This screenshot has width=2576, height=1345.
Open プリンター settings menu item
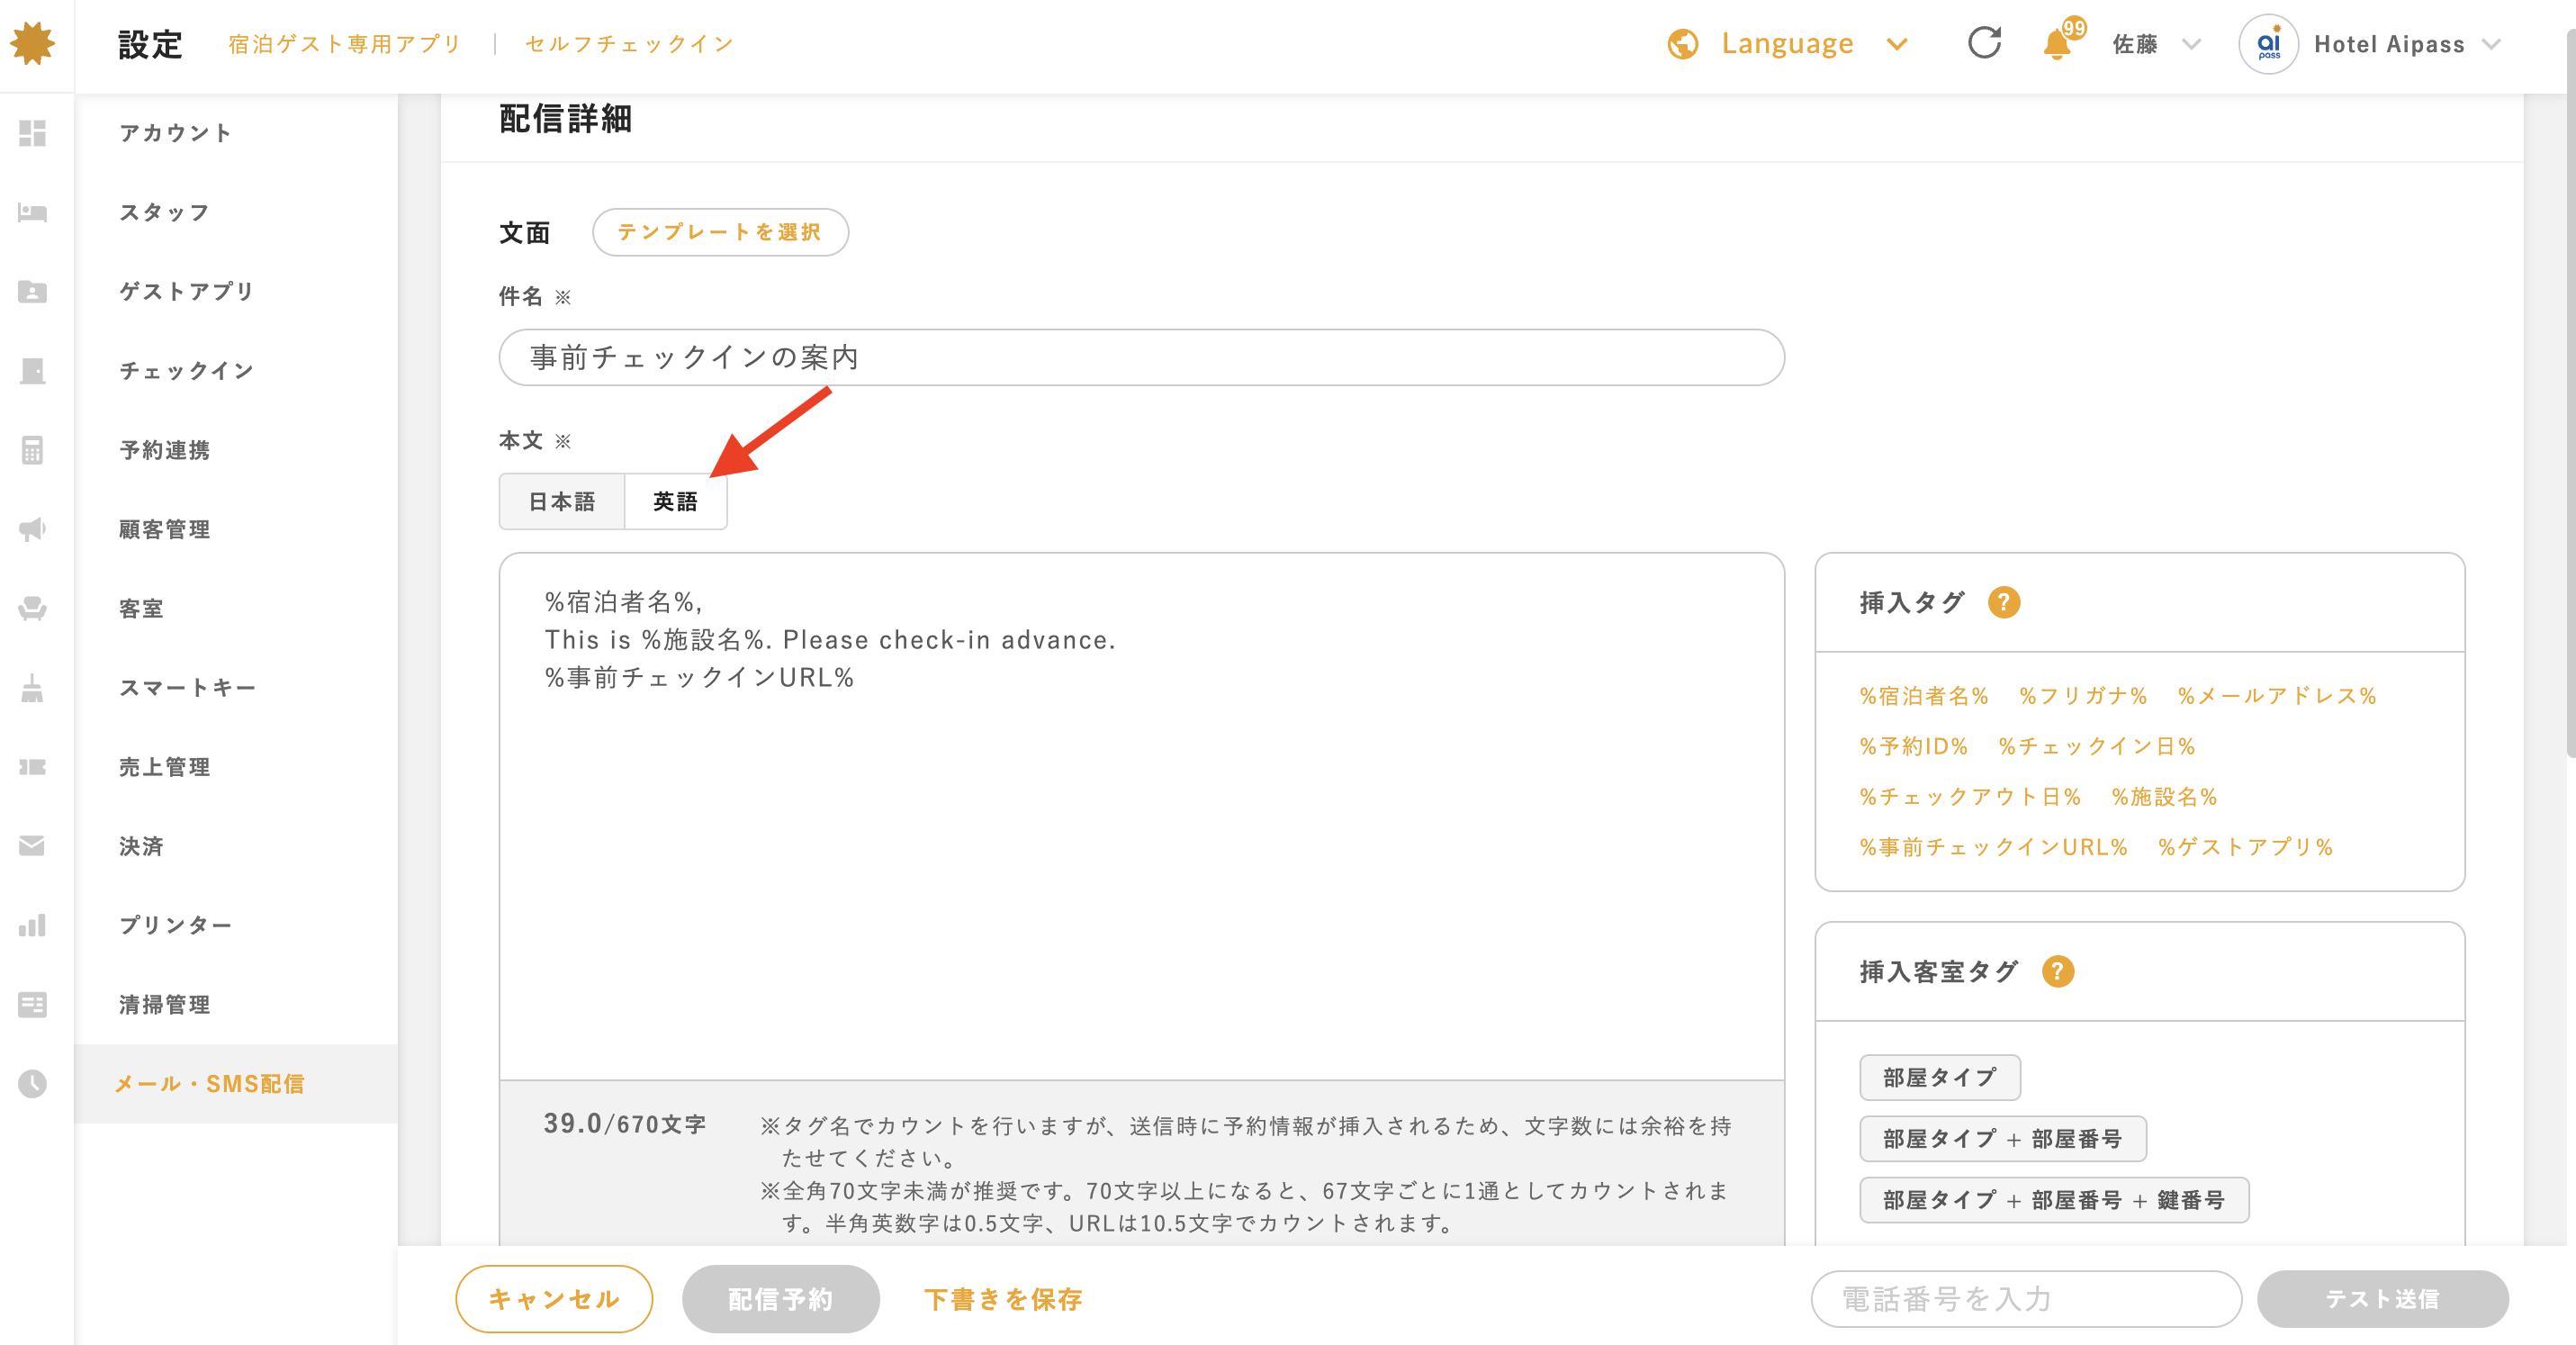177,925
